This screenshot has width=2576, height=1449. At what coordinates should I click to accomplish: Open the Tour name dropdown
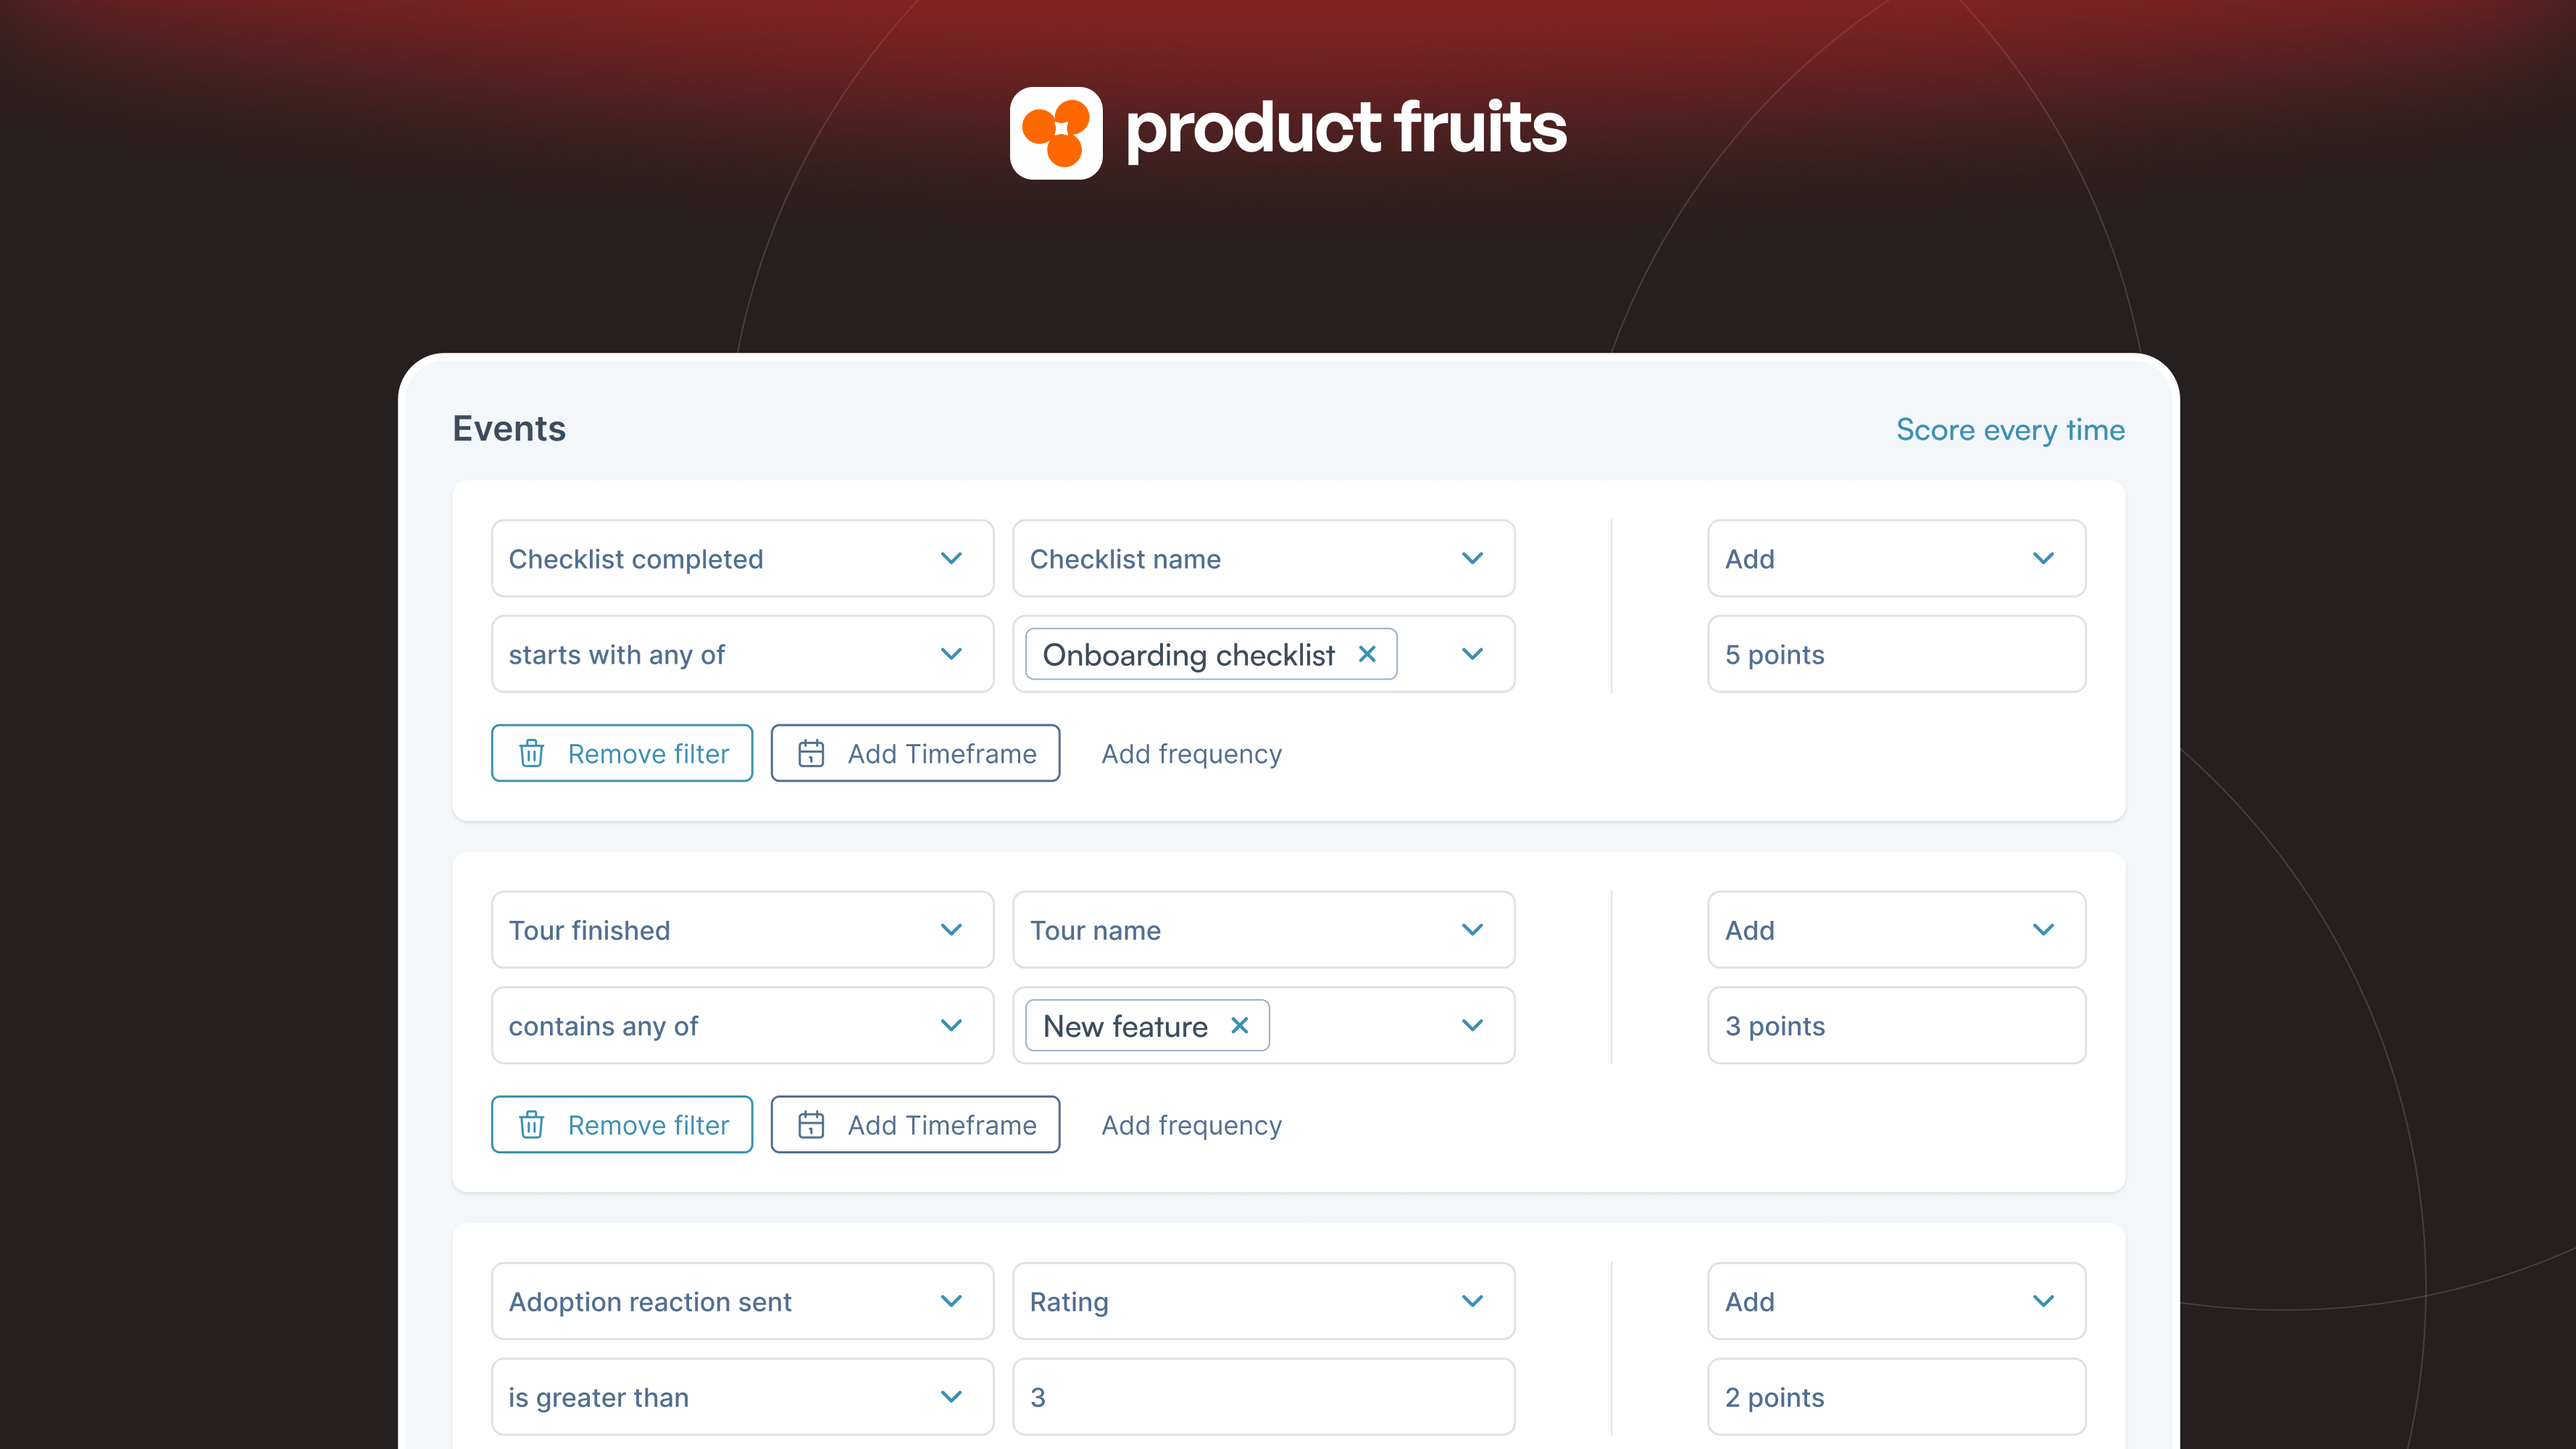(1472, 929)
